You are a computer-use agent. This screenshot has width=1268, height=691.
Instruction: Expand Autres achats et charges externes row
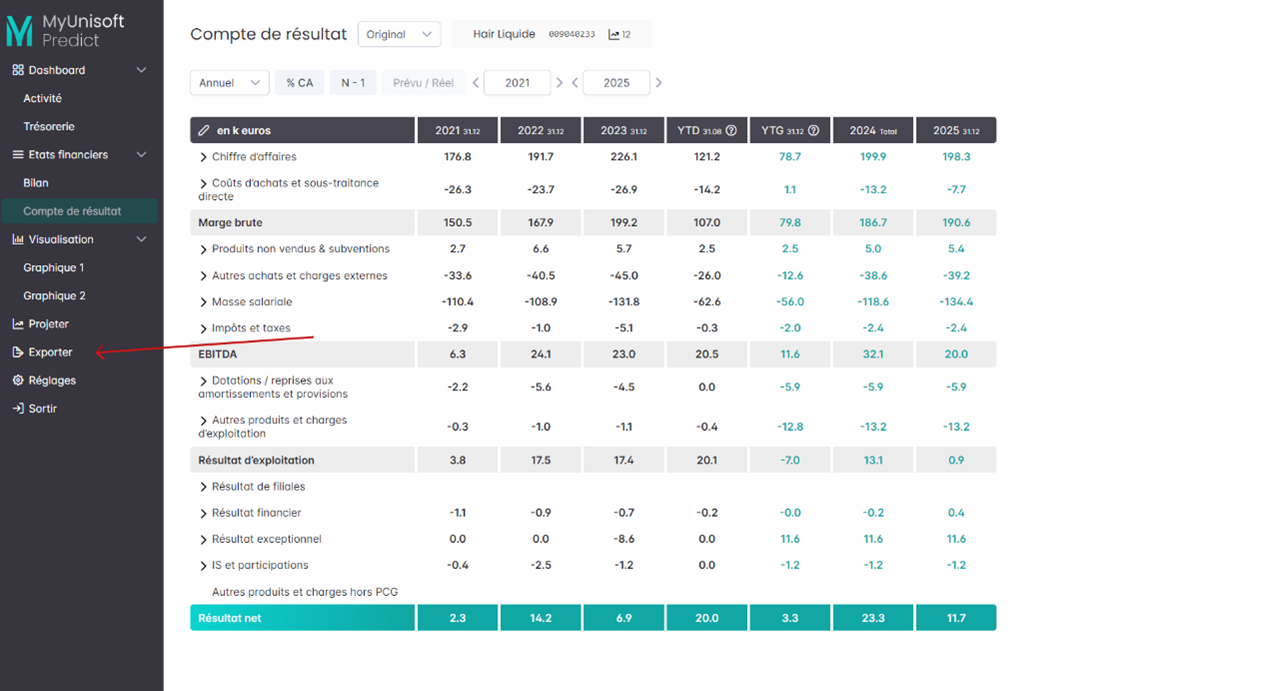coord(204,276)
